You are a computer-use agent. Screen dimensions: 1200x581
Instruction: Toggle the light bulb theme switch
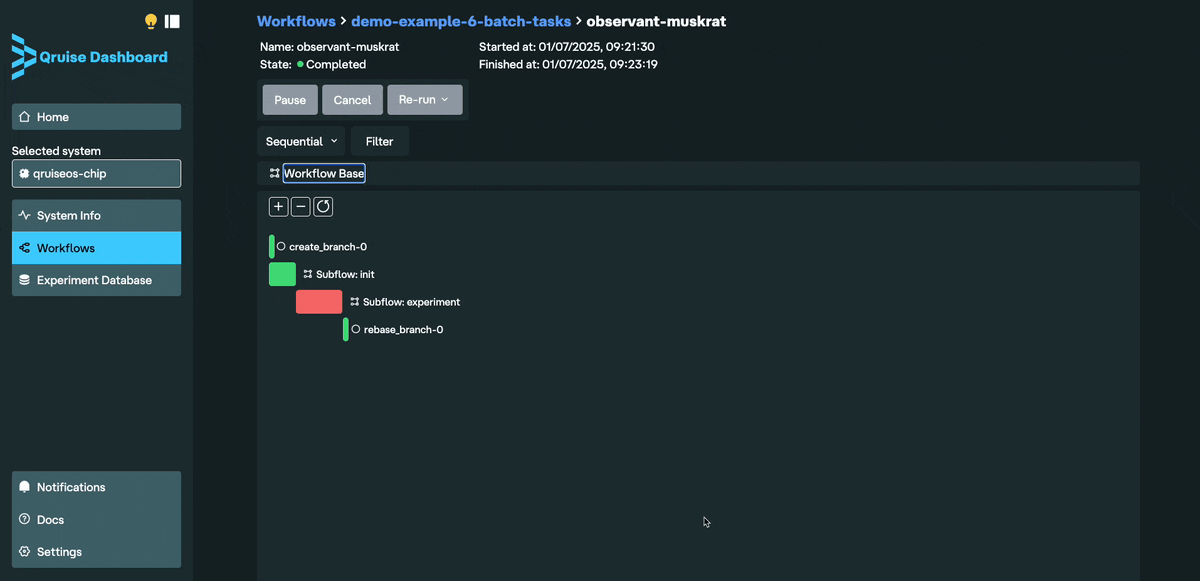(151, 21)
